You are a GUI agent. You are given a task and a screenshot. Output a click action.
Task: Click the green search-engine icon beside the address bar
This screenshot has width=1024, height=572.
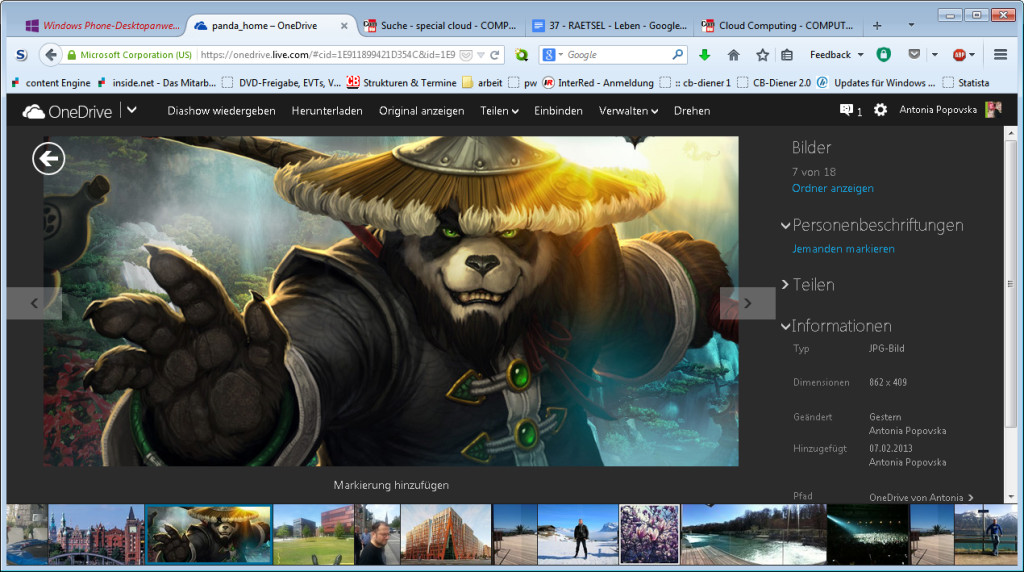521,55
